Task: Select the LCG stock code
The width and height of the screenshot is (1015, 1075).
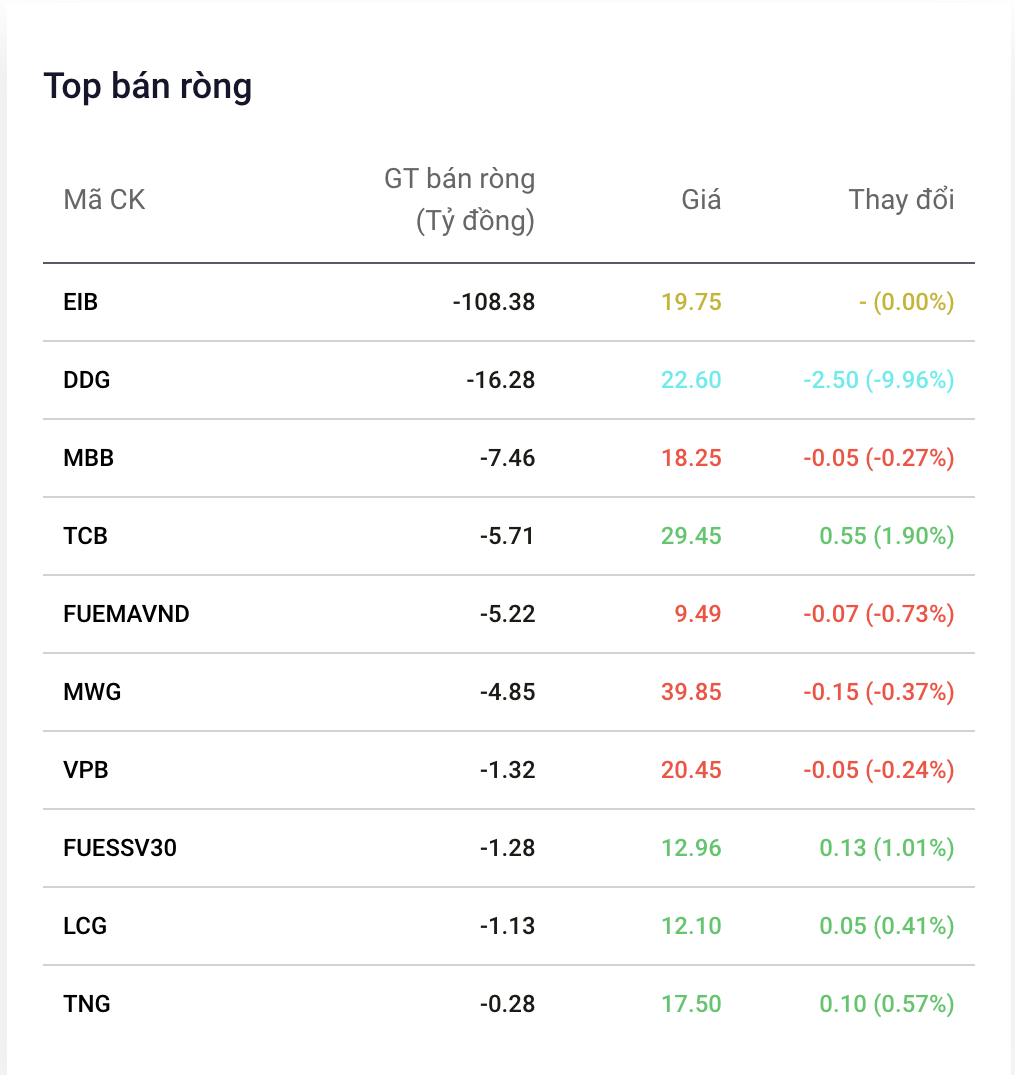Action: click(x=85, y=926)
